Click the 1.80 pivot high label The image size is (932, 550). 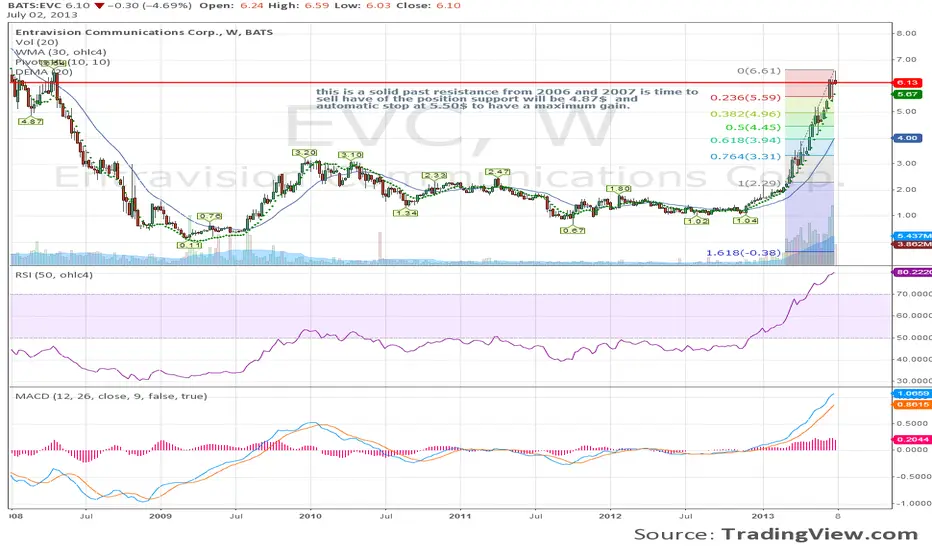(619, 188)
